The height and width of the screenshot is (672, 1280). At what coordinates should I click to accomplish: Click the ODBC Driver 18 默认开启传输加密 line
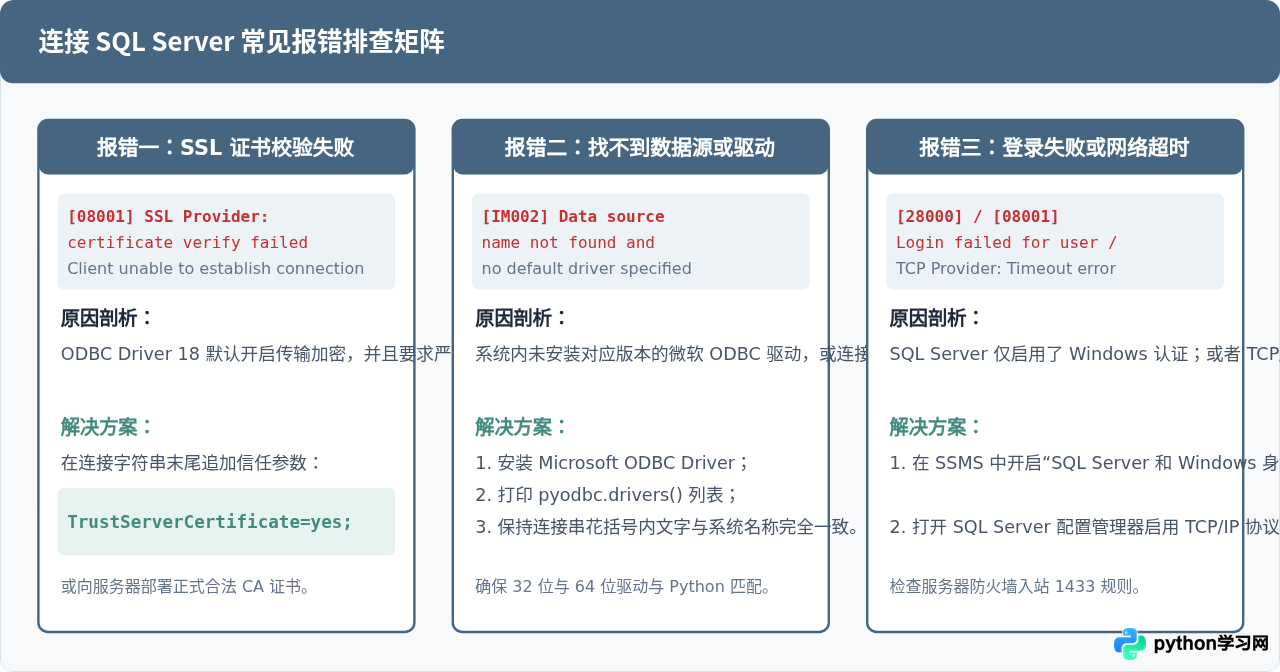pos(256,354)
